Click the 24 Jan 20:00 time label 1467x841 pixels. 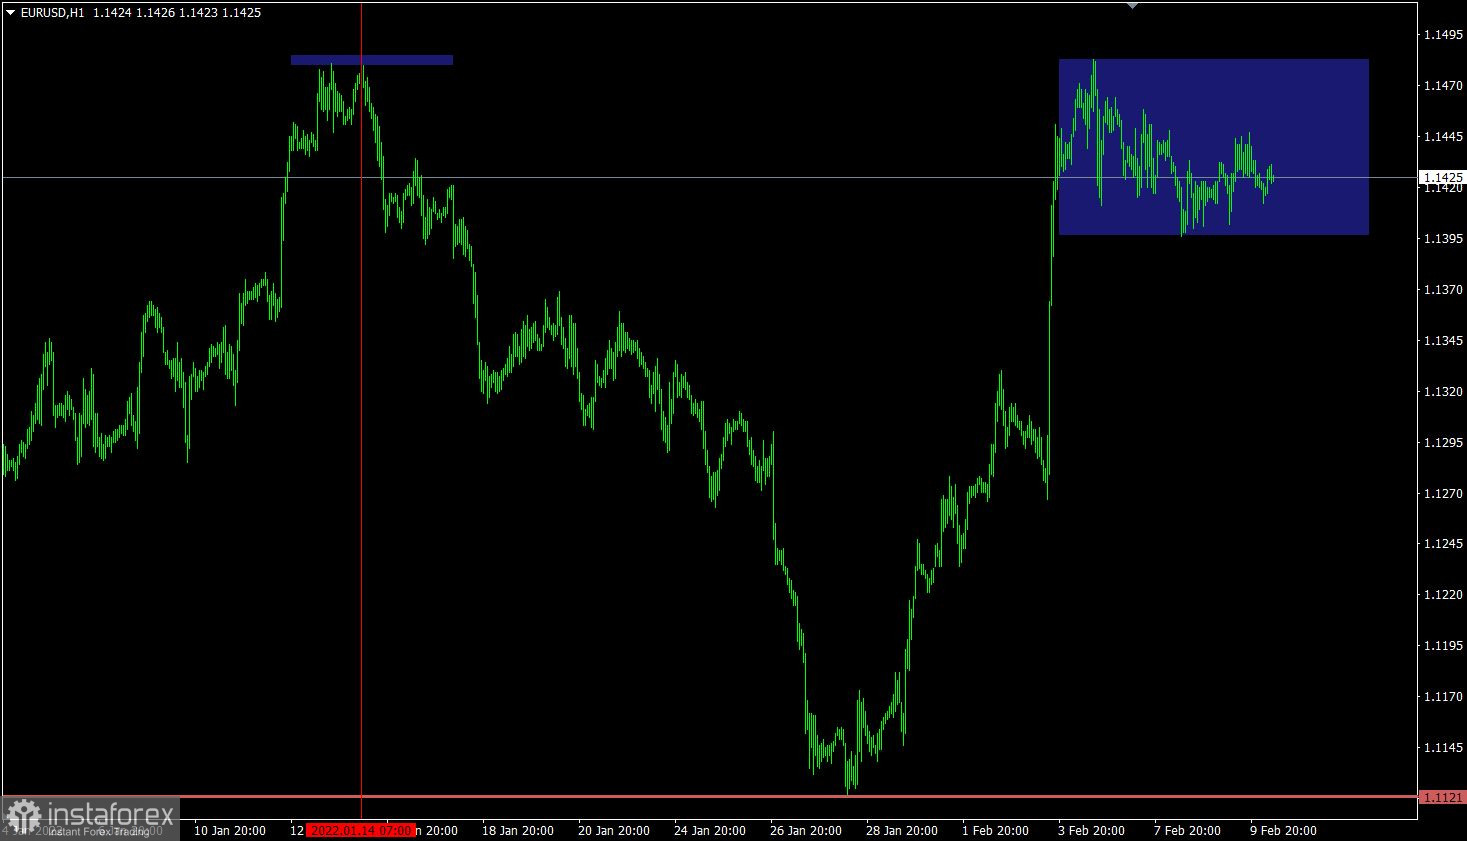coord(709,830)
